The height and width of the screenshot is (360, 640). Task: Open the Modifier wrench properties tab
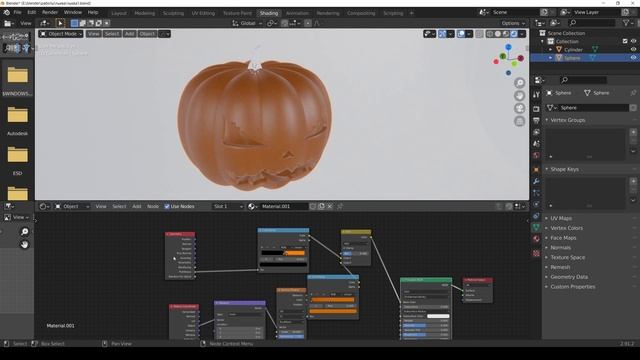(x=536, y=181)
